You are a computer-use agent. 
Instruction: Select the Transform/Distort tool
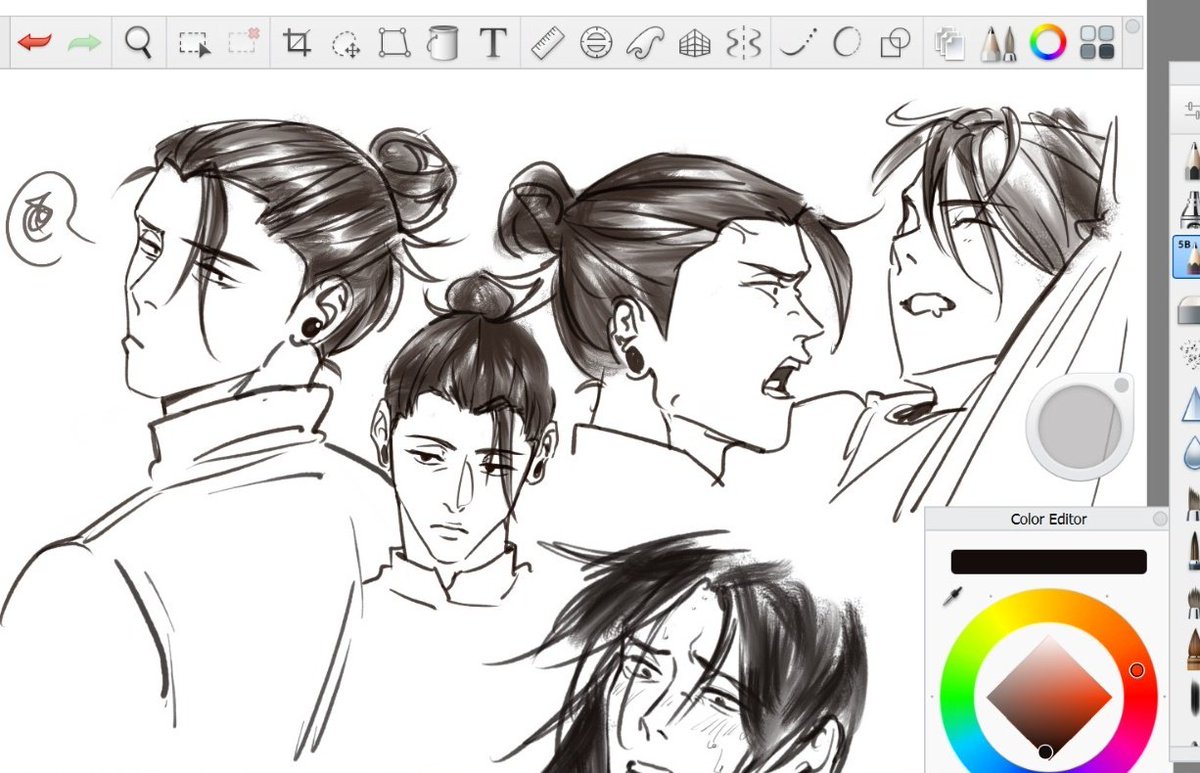coord(395,43)
